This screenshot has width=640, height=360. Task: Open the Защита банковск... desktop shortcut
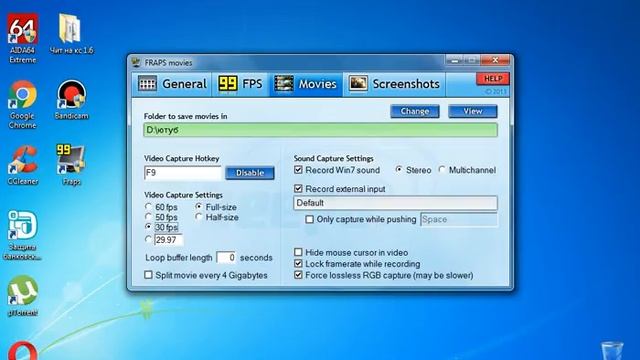pos(22,235)
